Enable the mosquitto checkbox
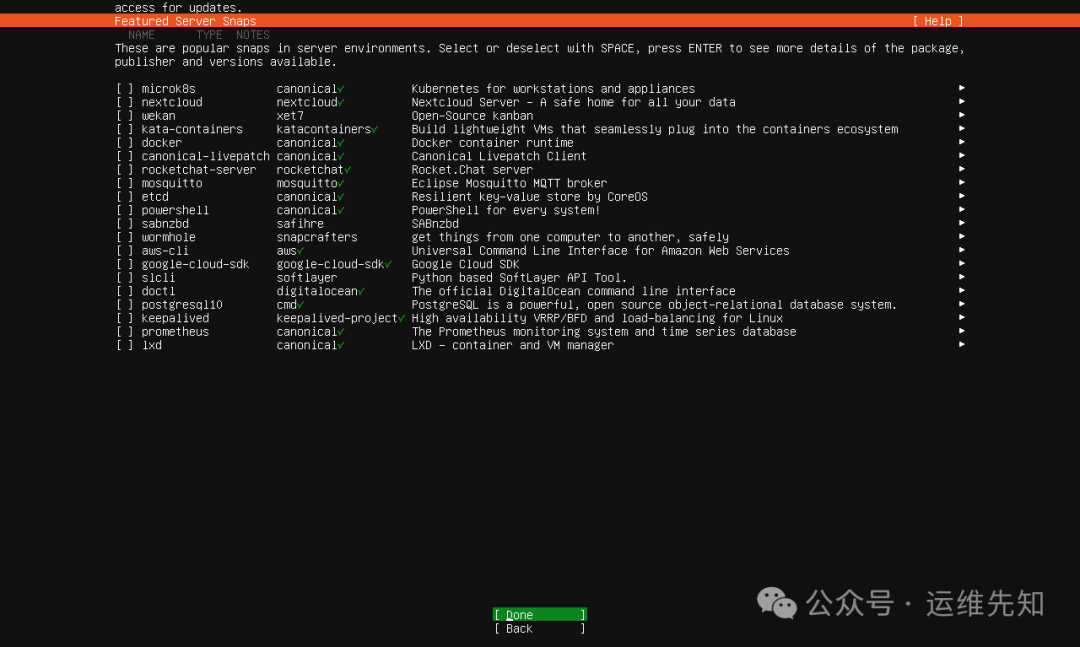Screen dimensions: 1080x647 pos(125,183)
